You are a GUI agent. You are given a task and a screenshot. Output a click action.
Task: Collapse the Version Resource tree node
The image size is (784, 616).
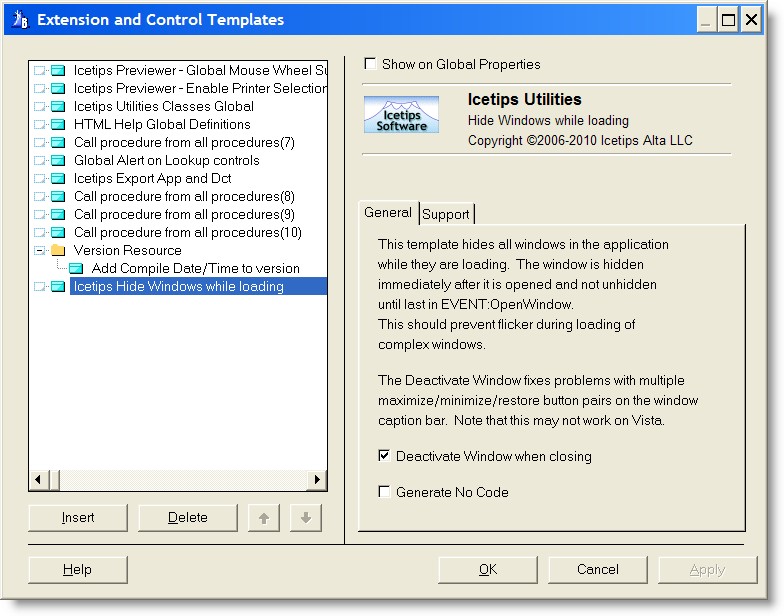tap(39, 250)
